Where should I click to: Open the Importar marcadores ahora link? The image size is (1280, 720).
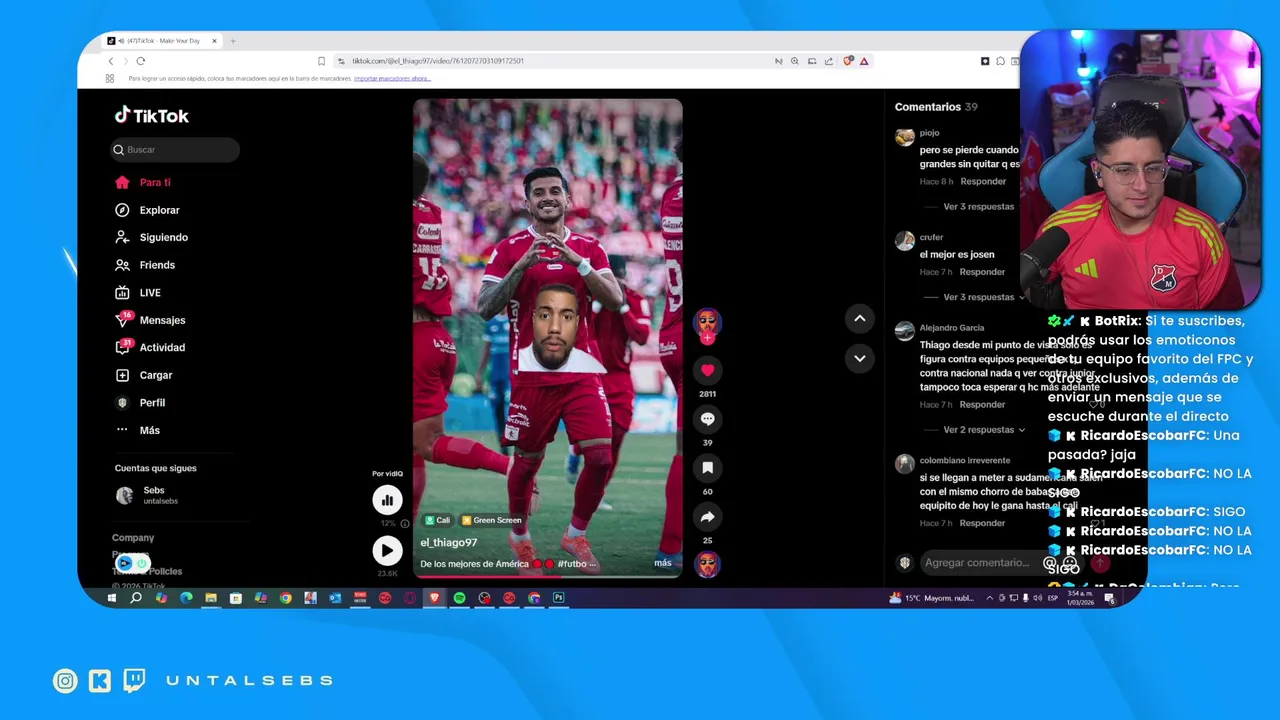coord(392,78)
